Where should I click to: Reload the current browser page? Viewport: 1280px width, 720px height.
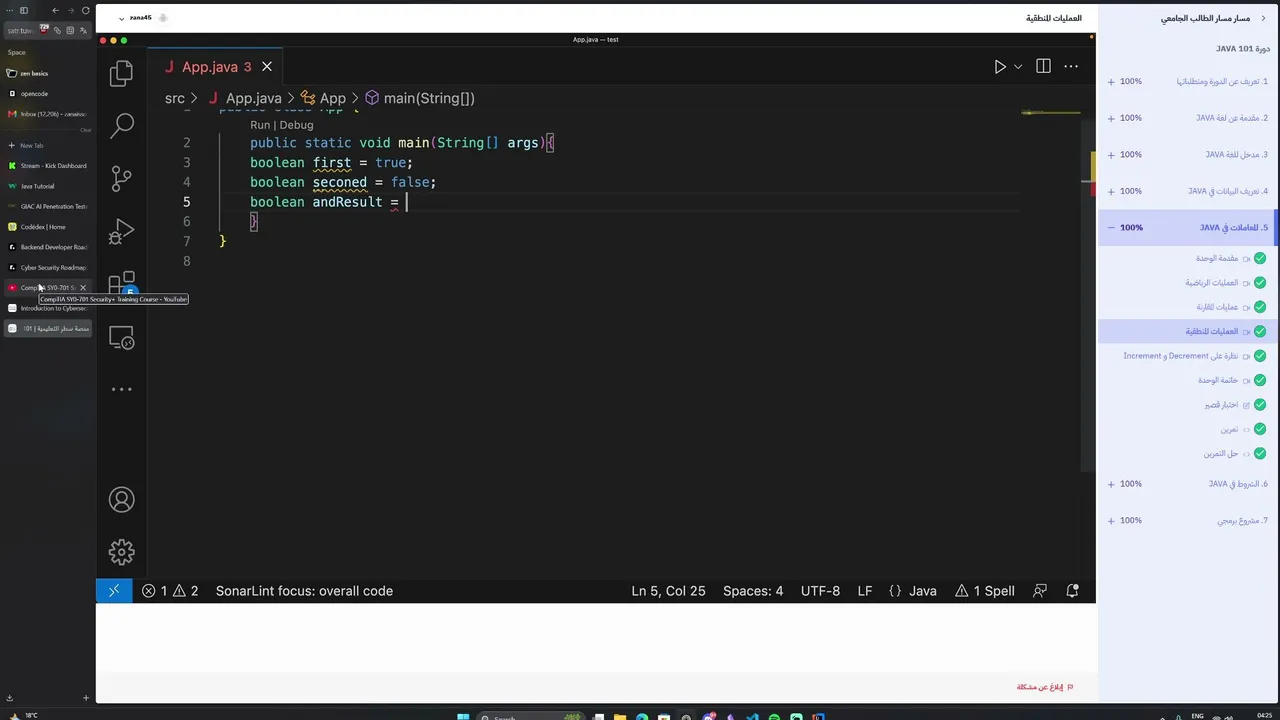[x=86, y=10]
